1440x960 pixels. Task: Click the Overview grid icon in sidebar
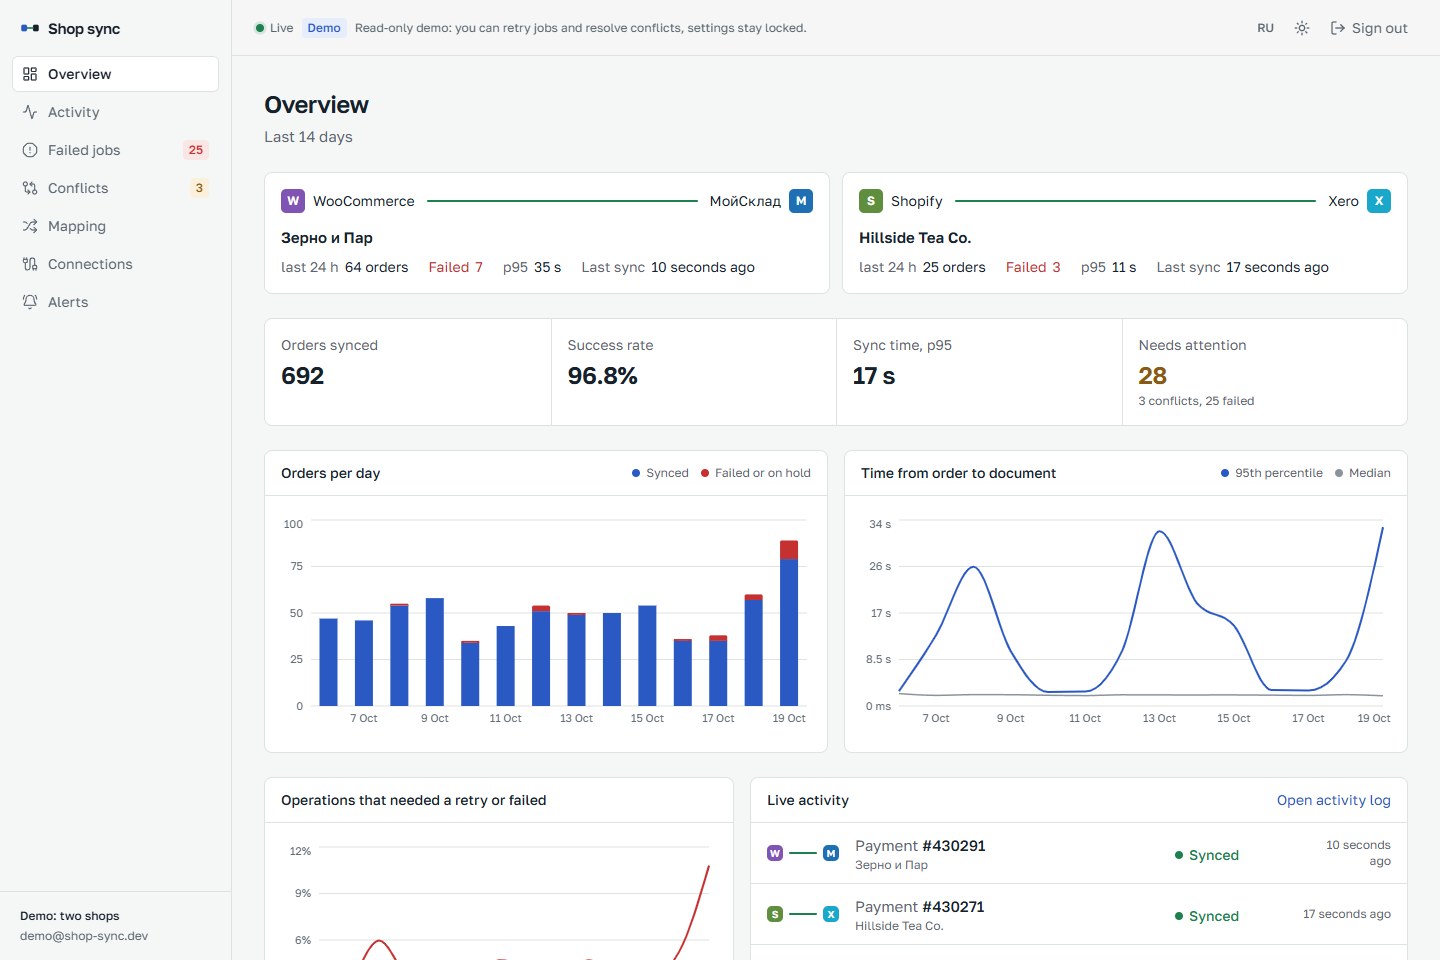point(30,74)
